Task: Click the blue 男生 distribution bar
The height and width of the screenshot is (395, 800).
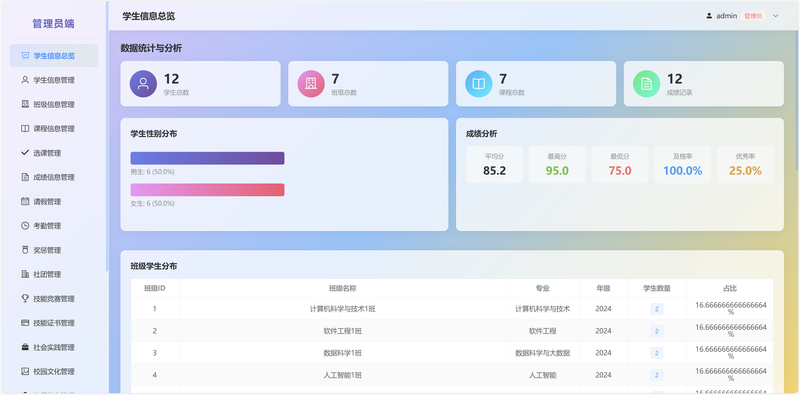Action: 208,158
